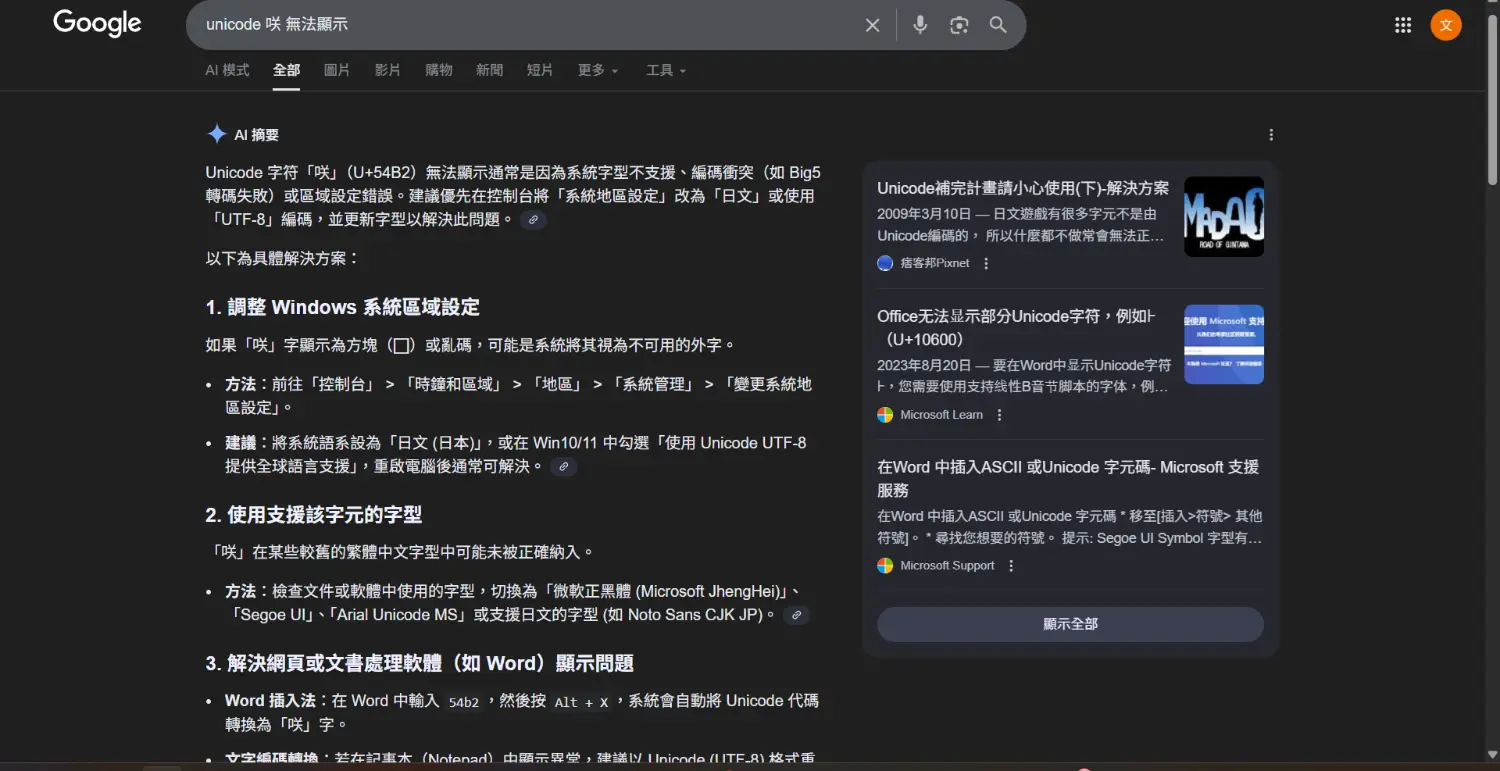Expand the 更多 dropdown
The width and height of the screenshot is (1500, 771).
(597, 70)
